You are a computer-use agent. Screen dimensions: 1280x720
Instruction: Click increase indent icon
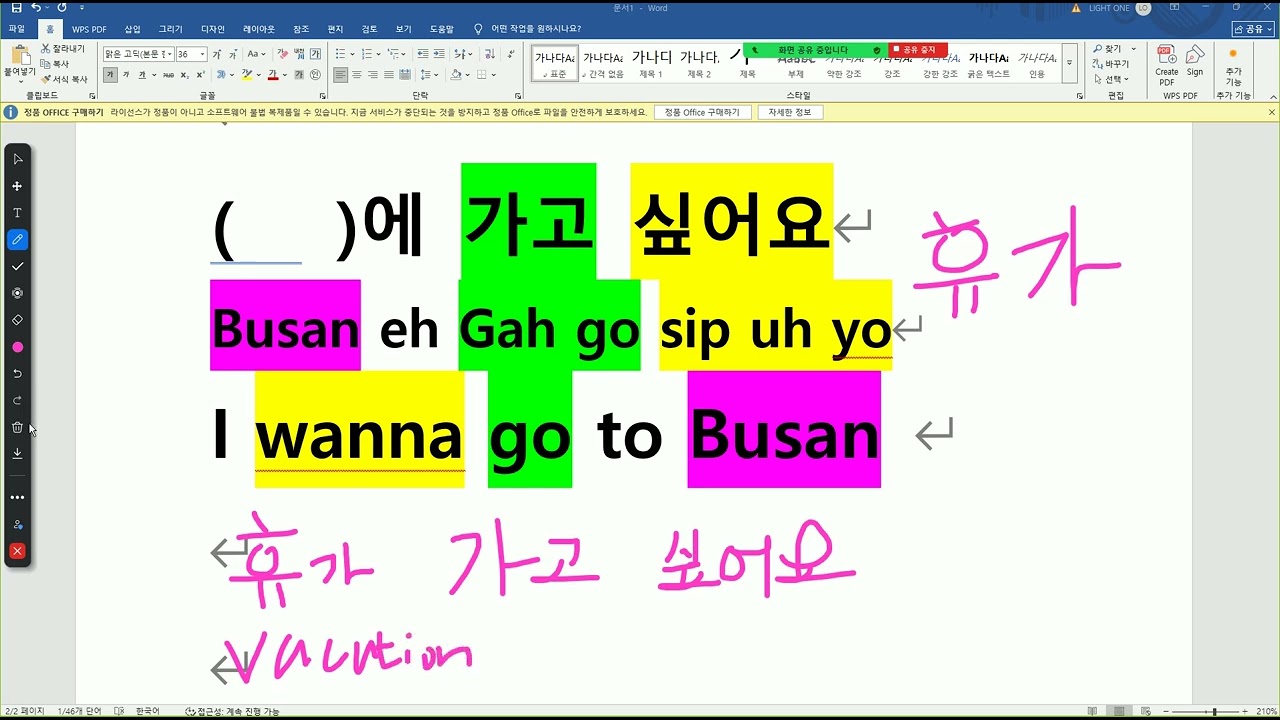[440, 54]
